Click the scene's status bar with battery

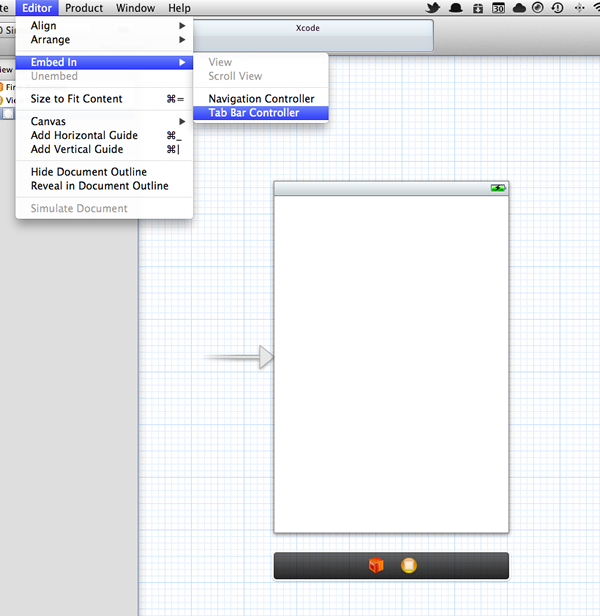pos(391,188)
